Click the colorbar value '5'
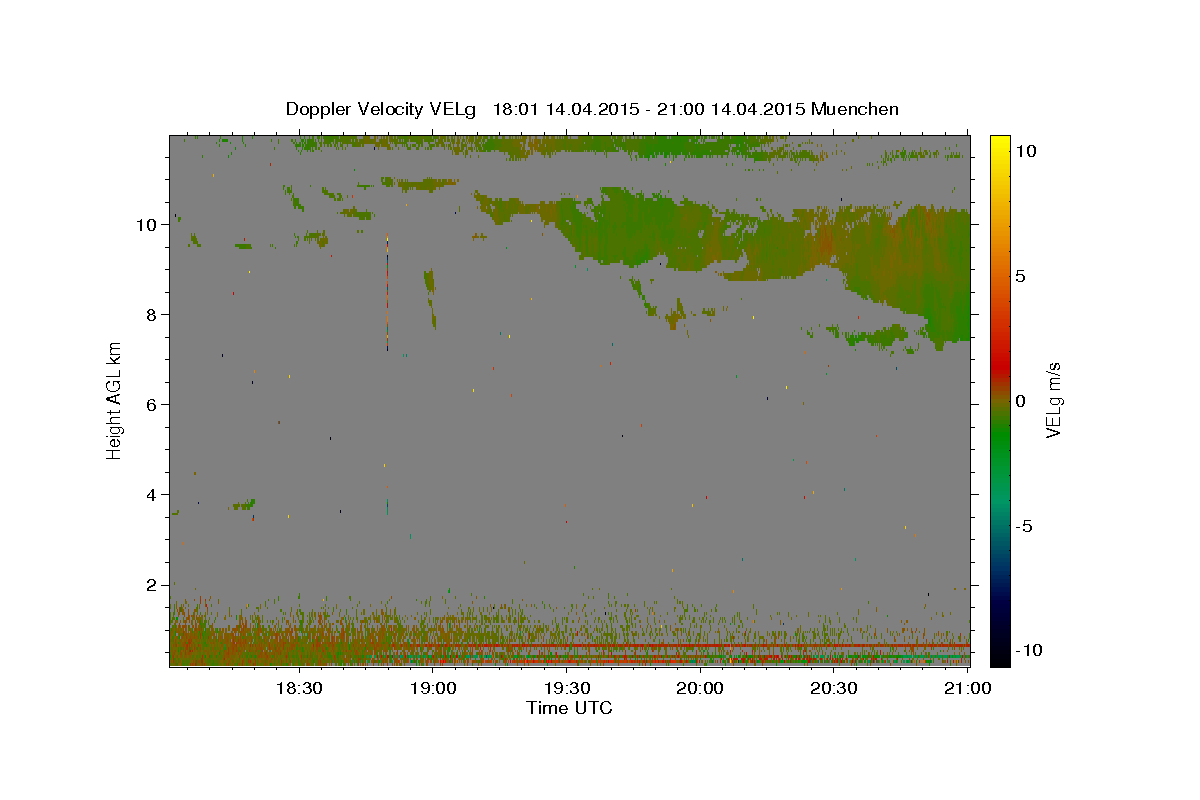This screenshot has width=1200, height=800. pyautogui.click(x=1021, y=275)
